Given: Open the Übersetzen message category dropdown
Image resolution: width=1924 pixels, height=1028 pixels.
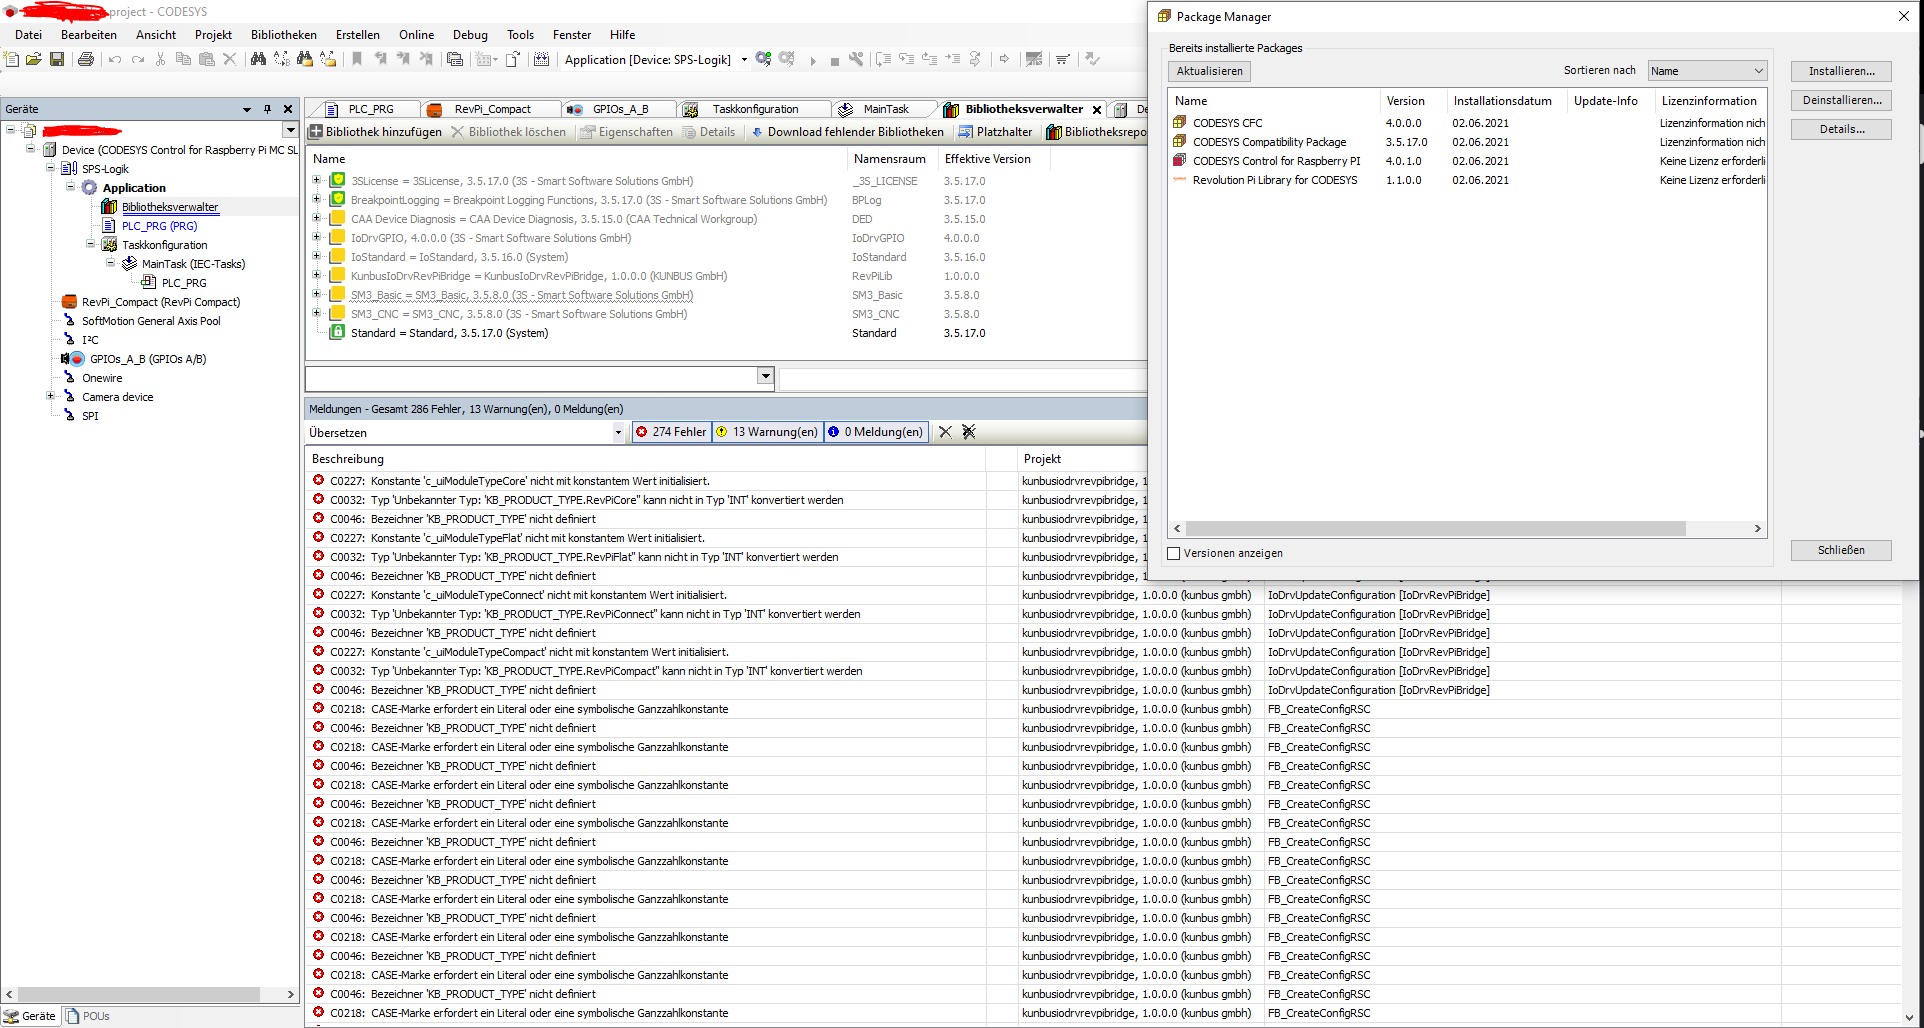Looking at the screenshot, I should [x=618, y=433].
